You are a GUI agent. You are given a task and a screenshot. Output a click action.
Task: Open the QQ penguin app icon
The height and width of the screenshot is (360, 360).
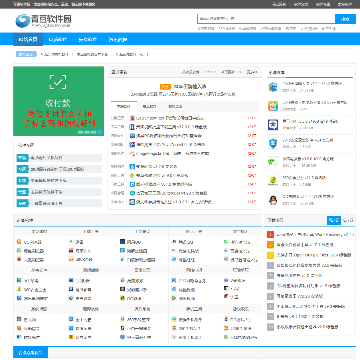[273, 200]
